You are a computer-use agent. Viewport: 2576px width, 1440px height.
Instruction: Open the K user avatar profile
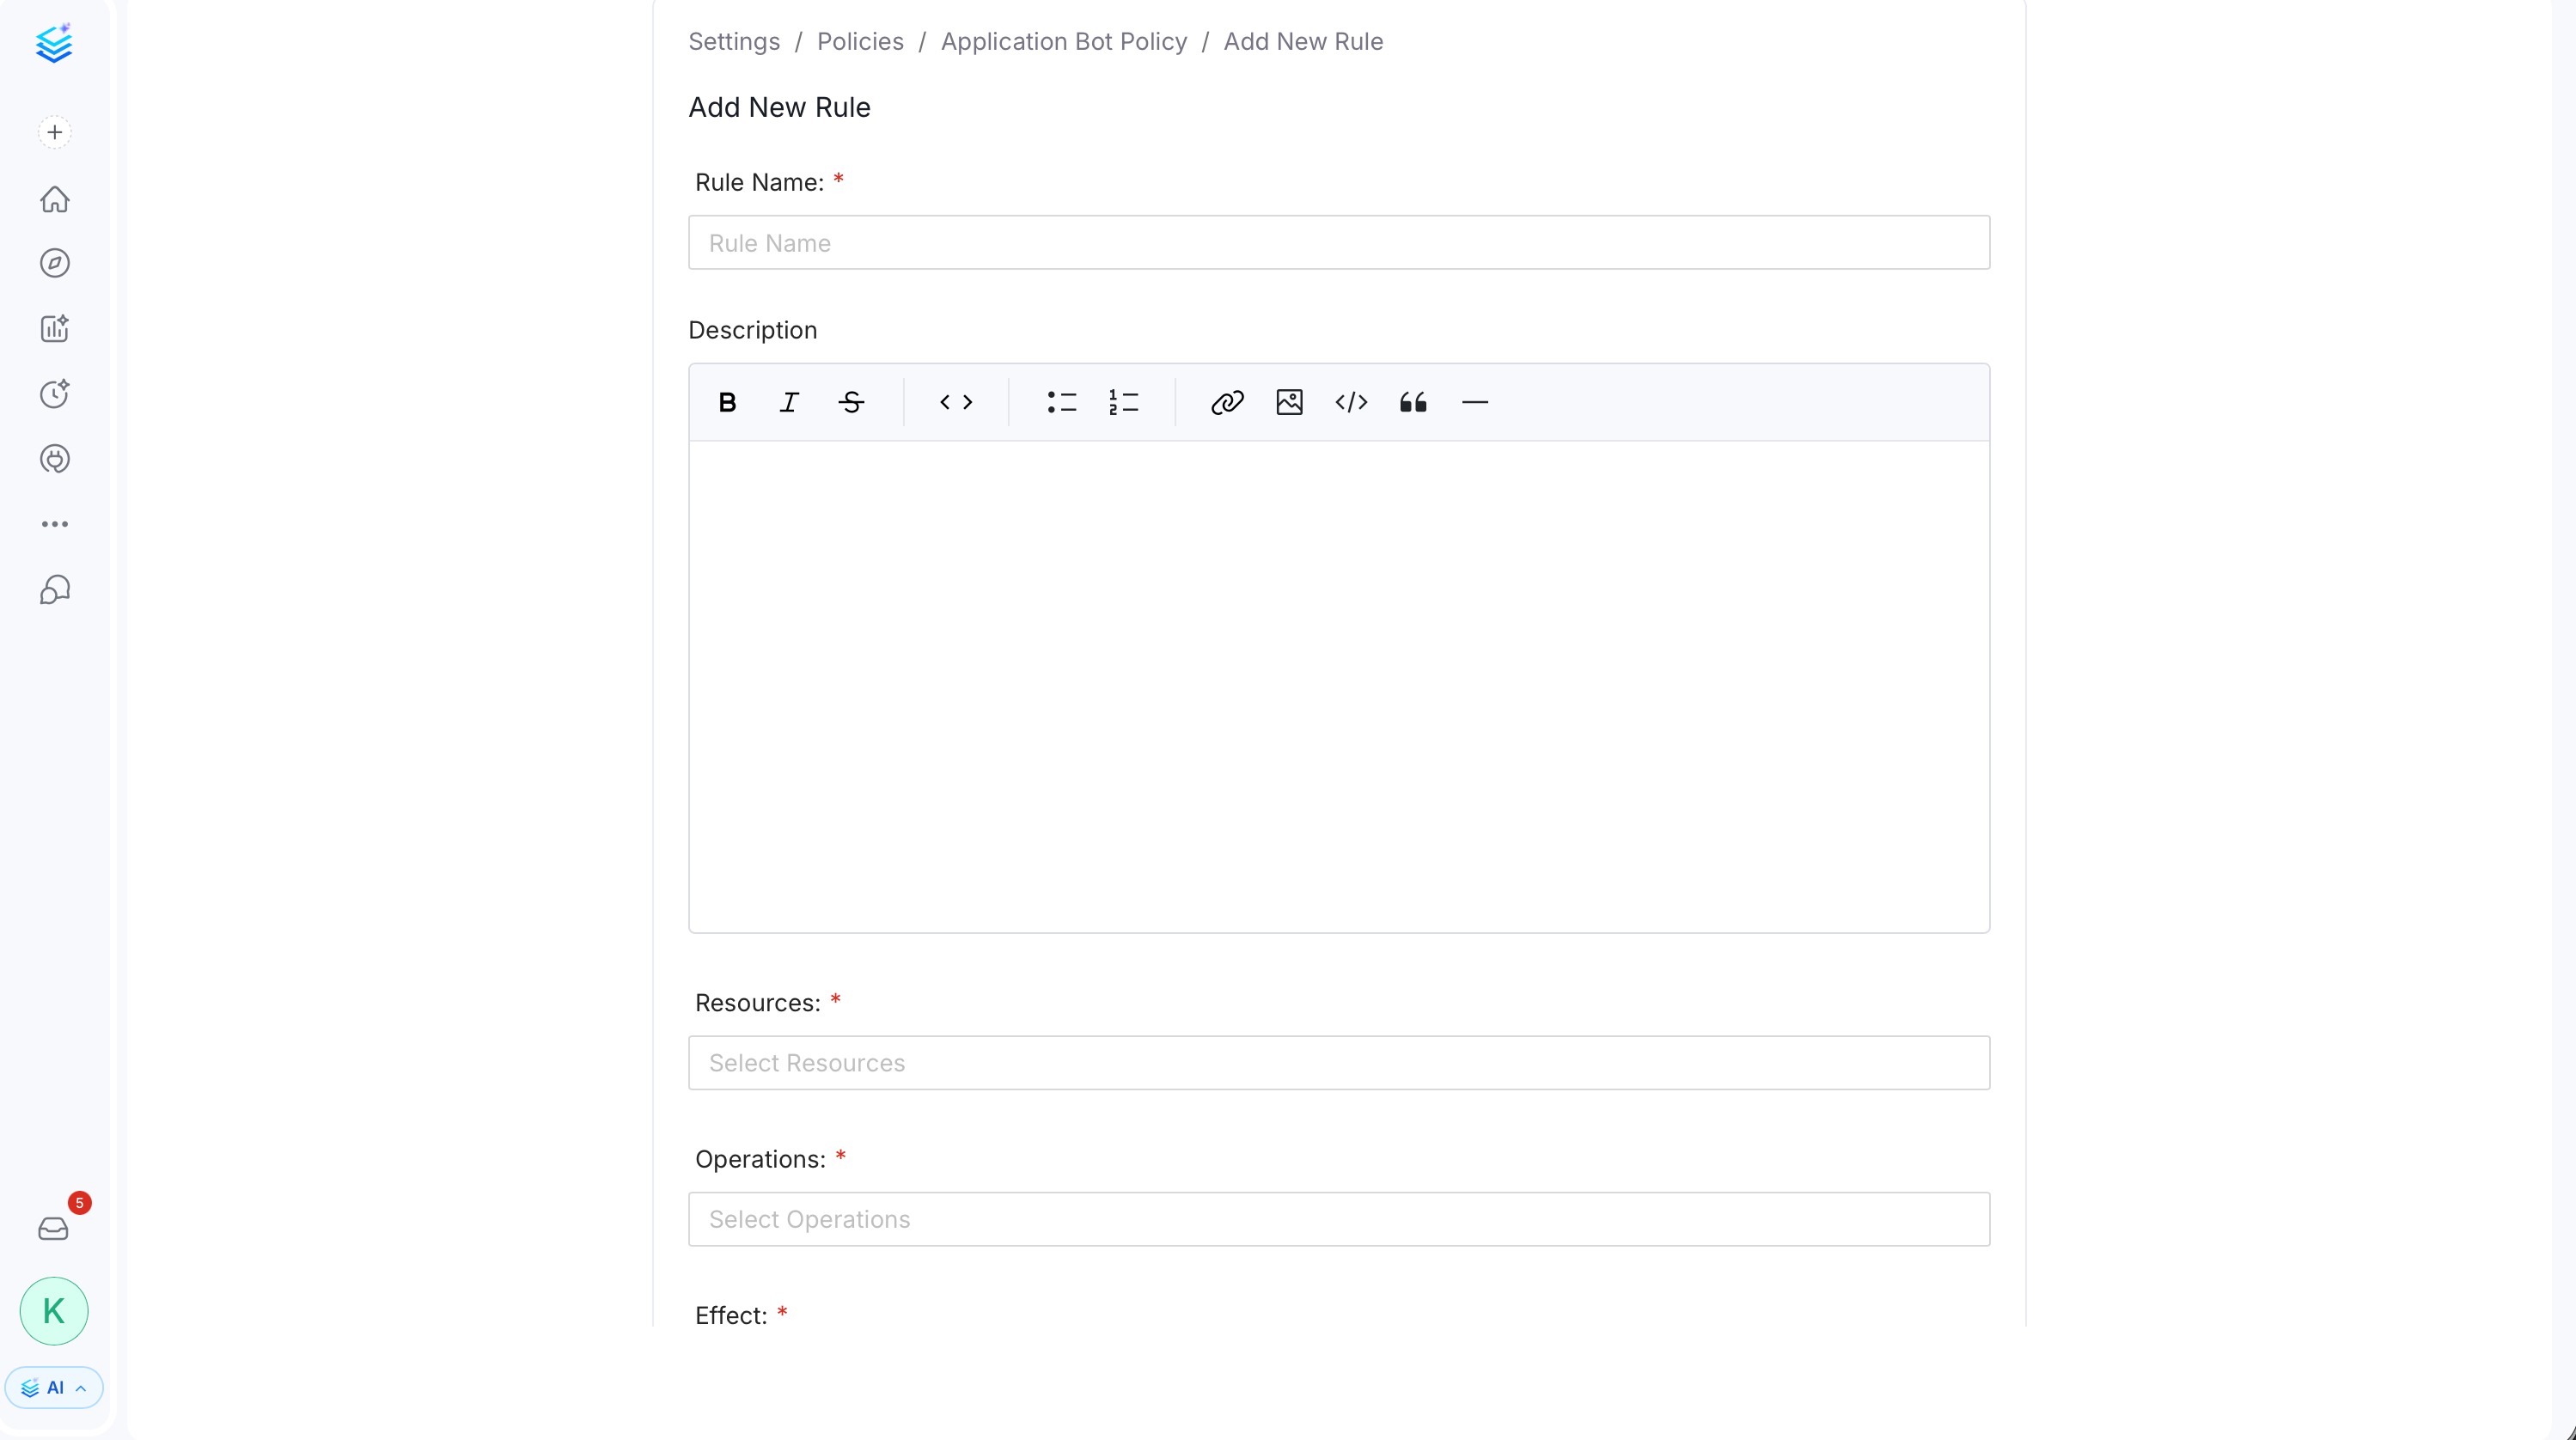pyautogui.click(x=54, y=1311)
